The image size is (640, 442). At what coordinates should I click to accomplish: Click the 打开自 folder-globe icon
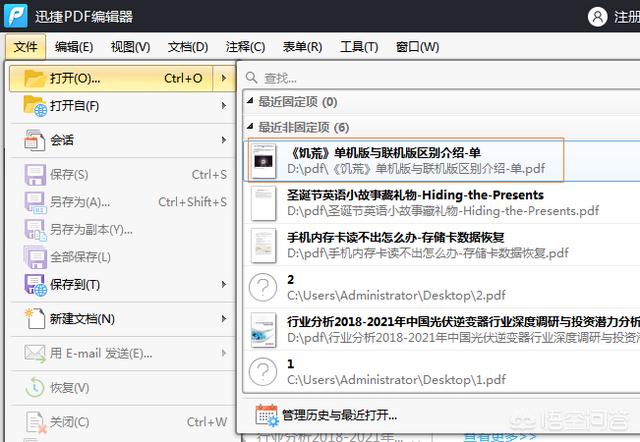pyautogui.click(x=35, y=106)
